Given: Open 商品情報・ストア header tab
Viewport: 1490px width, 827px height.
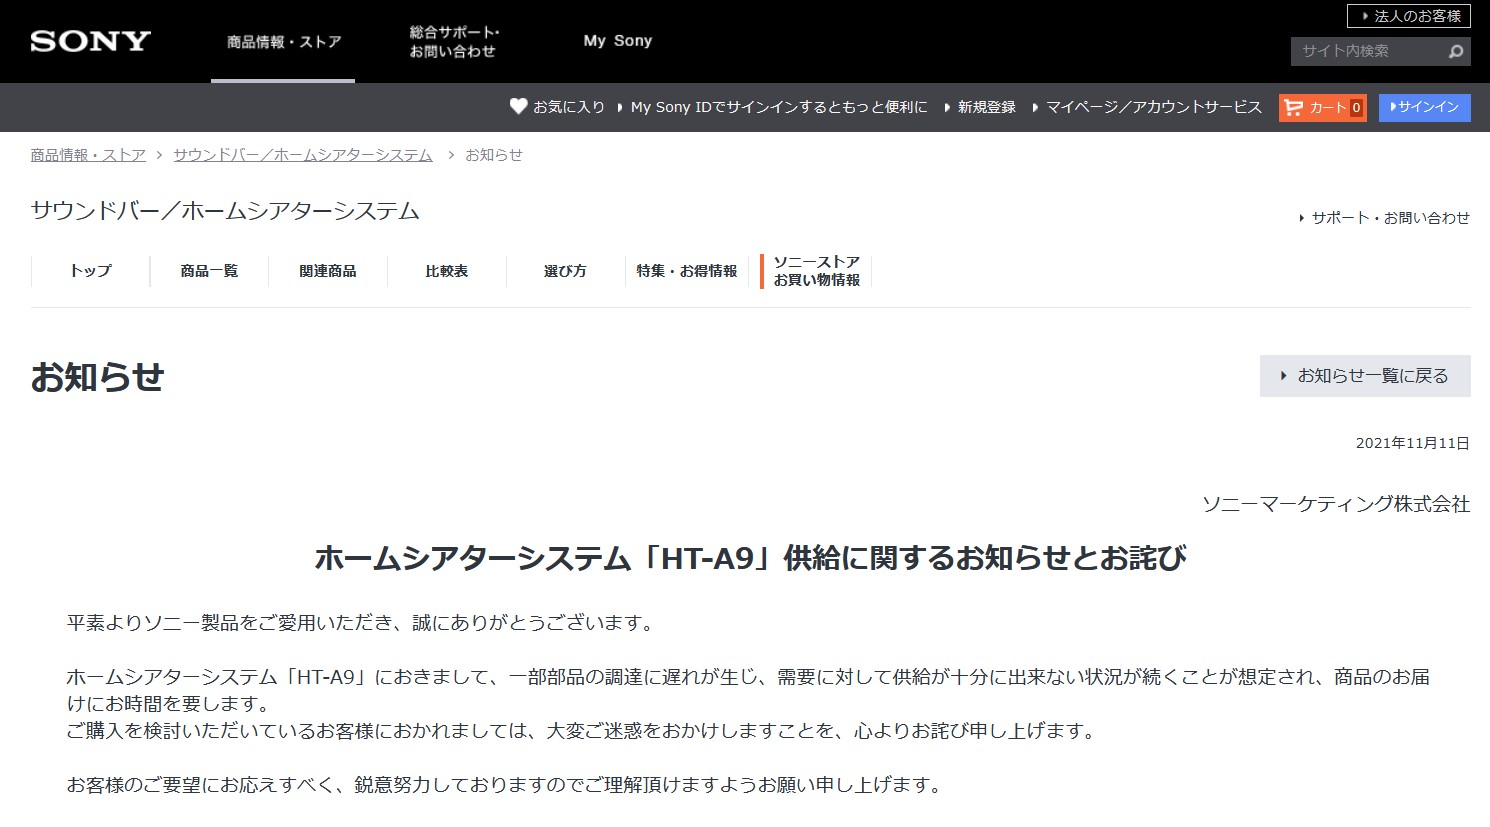Looking at the screenshot, I should coord(283,41).
